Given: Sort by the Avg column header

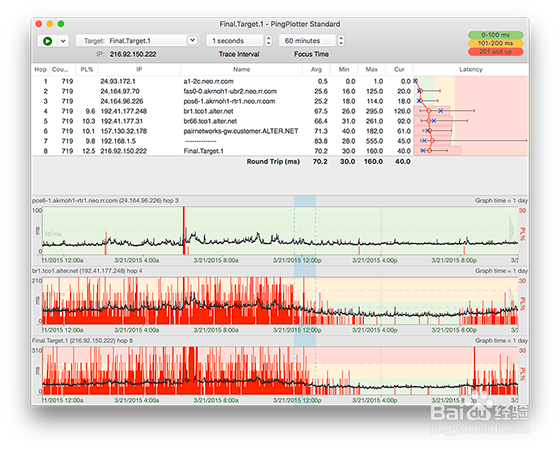Looking at the screenshot, I should click(x=316, y=69).
